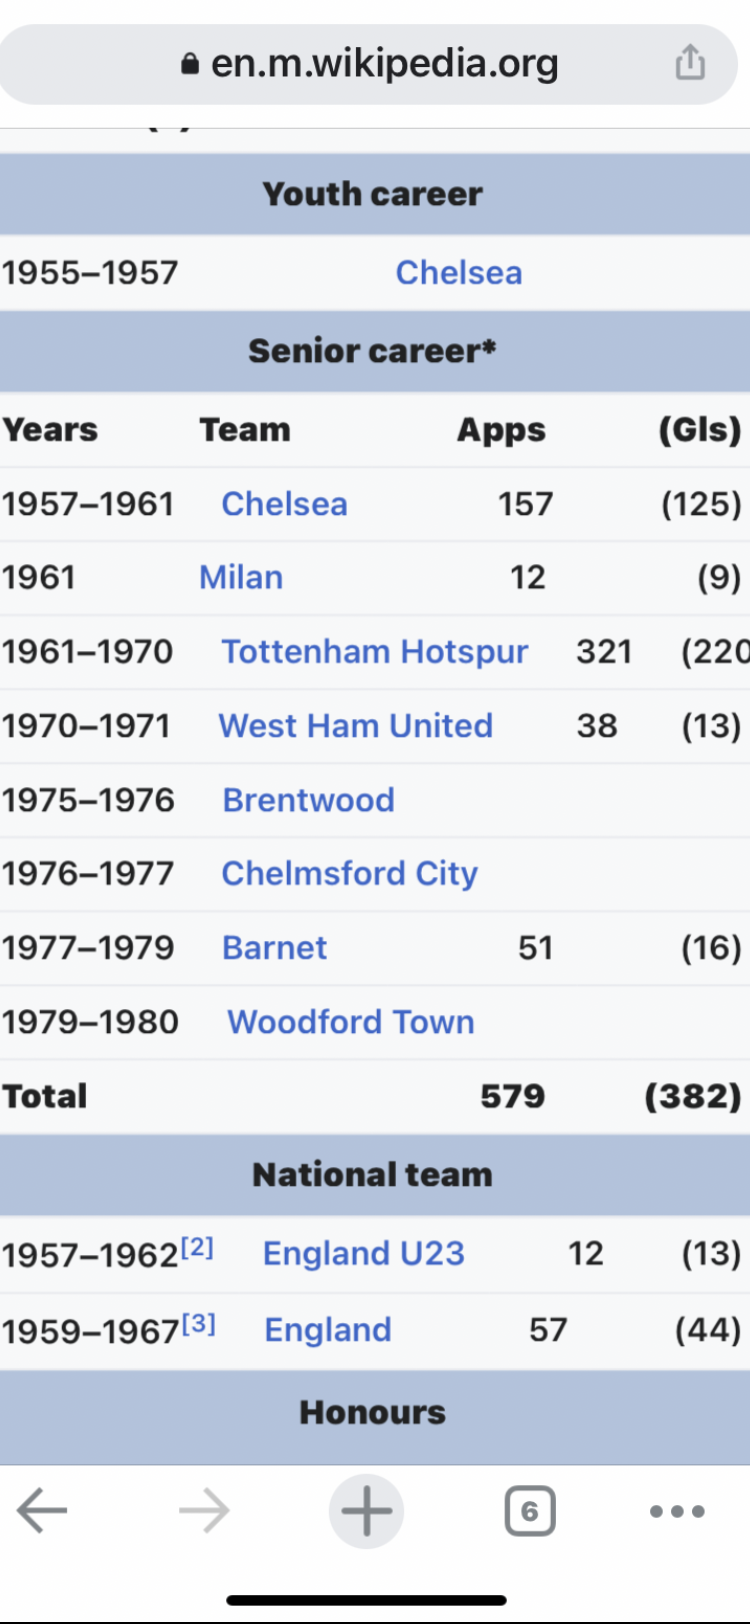Follow the Brentwood team link
750x1624 pixels.
pyautogui.click(x=308, y=799)
